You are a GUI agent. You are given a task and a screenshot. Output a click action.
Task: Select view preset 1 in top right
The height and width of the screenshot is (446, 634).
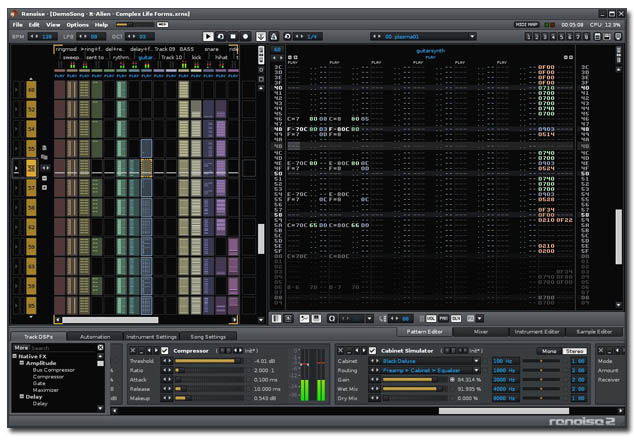528,37
